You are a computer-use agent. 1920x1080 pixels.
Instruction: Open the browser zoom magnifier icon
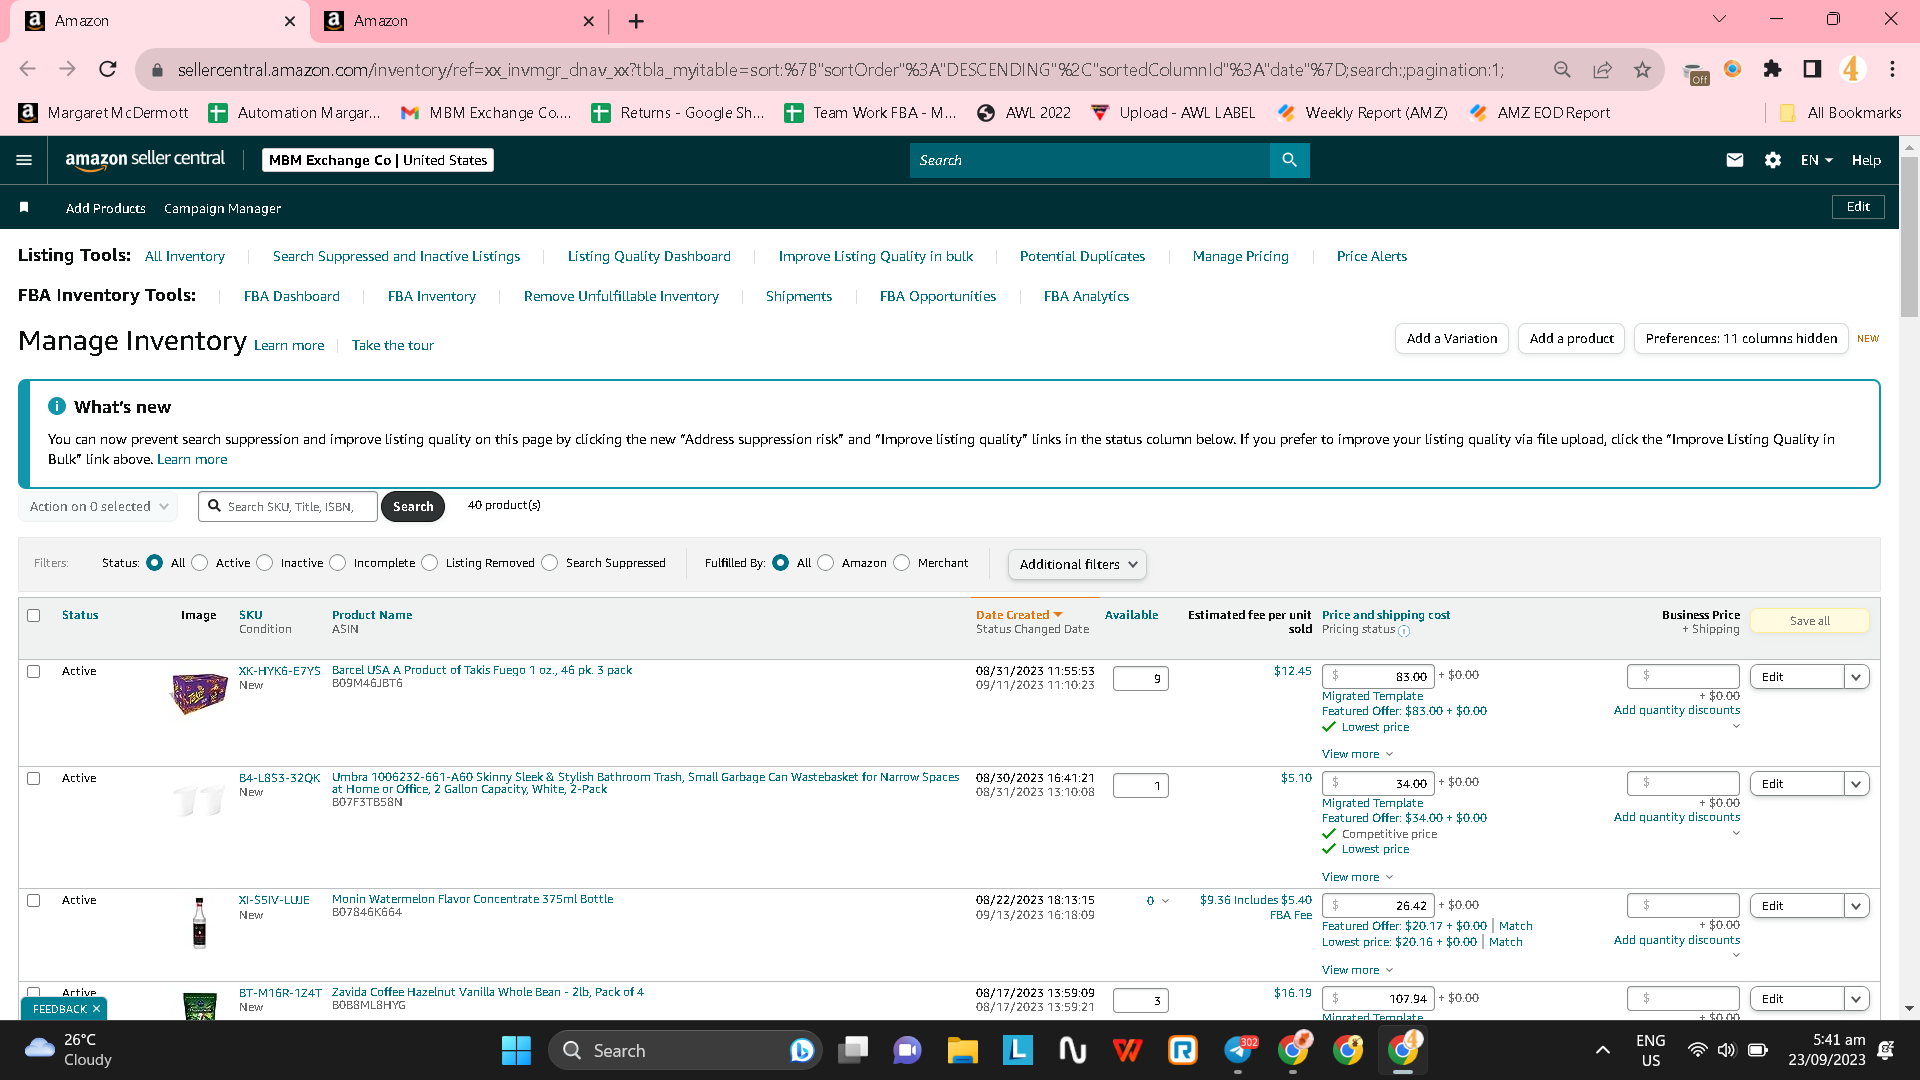click(1562, 69)
